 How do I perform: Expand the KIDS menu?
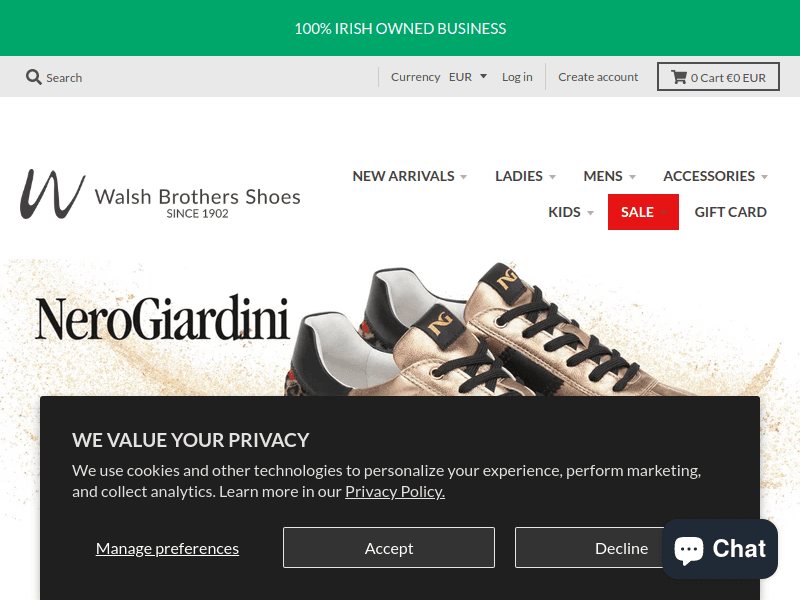point(565,212)
